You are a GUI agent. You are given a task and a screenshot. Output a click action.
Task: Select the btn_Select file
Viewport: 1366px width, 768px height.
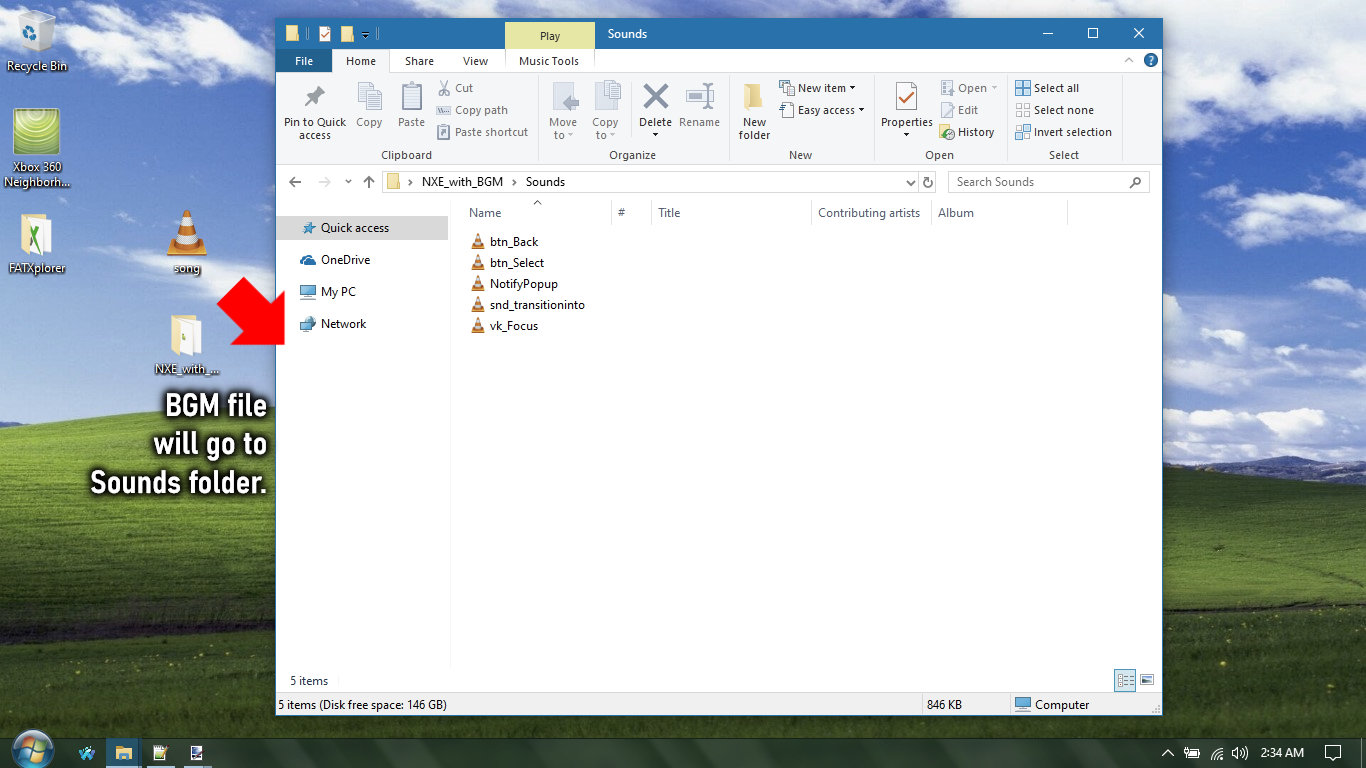tap(508, 263)
